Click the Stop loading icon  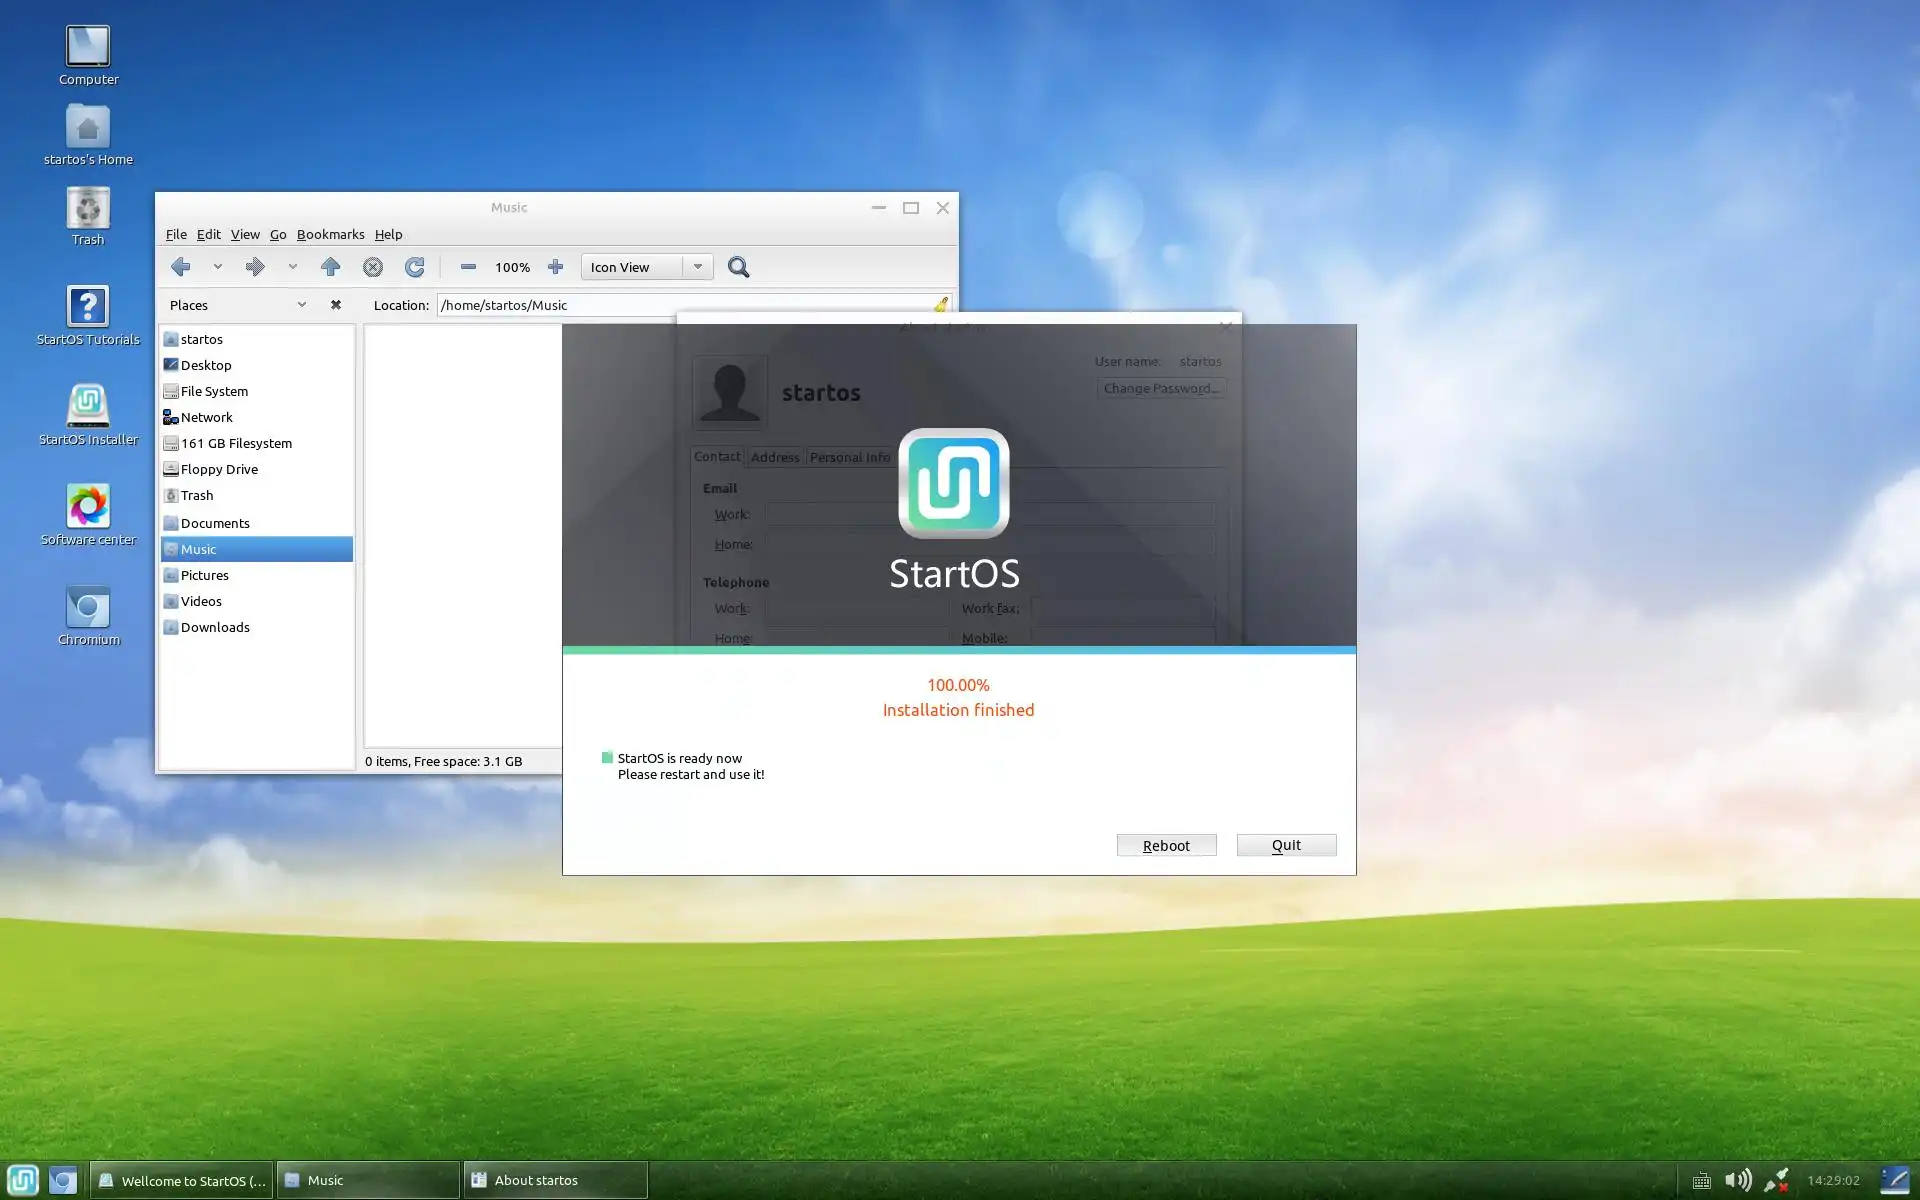click(x=373, y=267)
